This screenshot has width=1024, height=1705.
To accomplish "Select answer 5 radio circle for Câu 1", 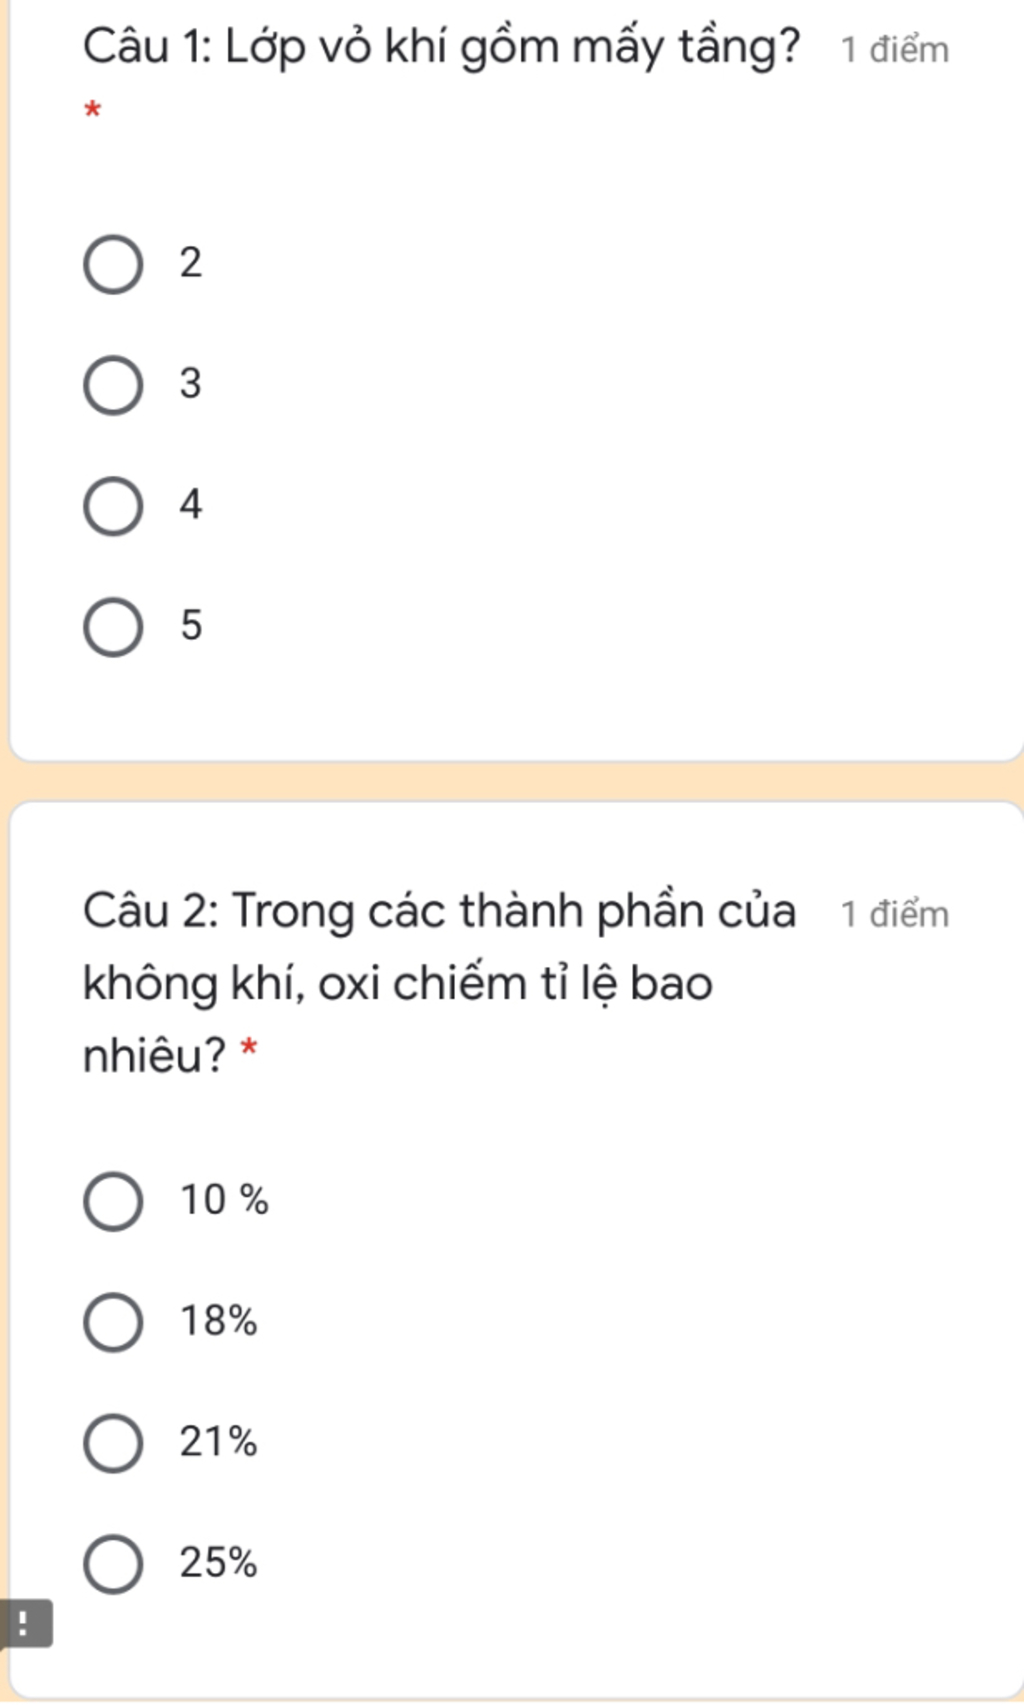I will pos(113,627).
